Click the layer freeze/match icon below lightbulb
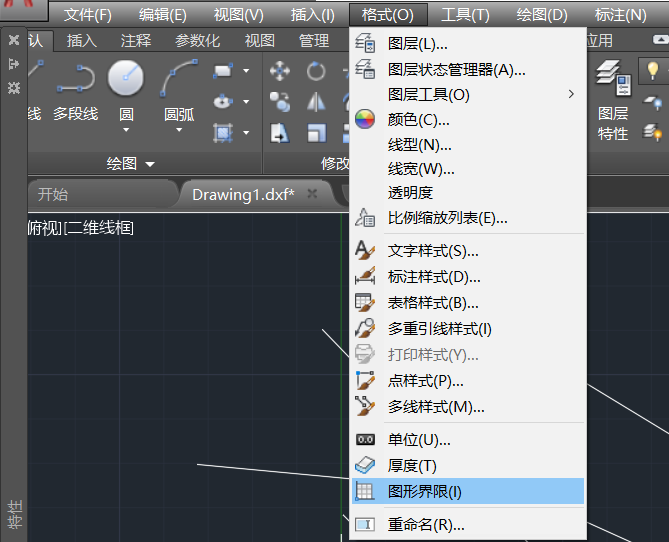The width and height of the screenshot is (669, 542). [652, 102]
